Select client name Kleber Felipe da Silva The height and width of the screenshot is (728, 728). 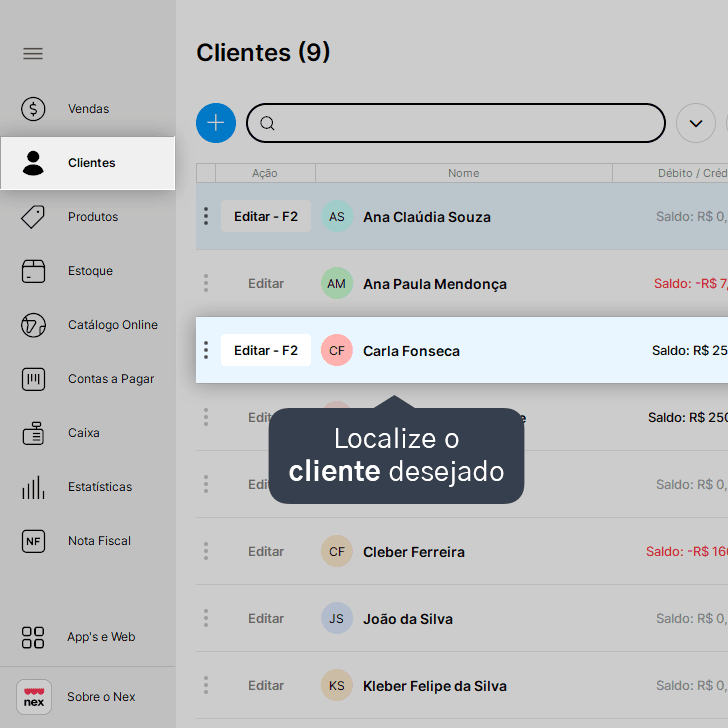(x=435, y=686)
